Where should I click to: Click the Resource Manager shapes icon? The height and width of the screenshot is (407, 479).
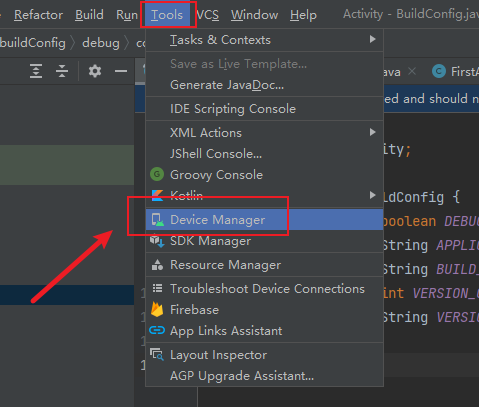click(157, 265)
